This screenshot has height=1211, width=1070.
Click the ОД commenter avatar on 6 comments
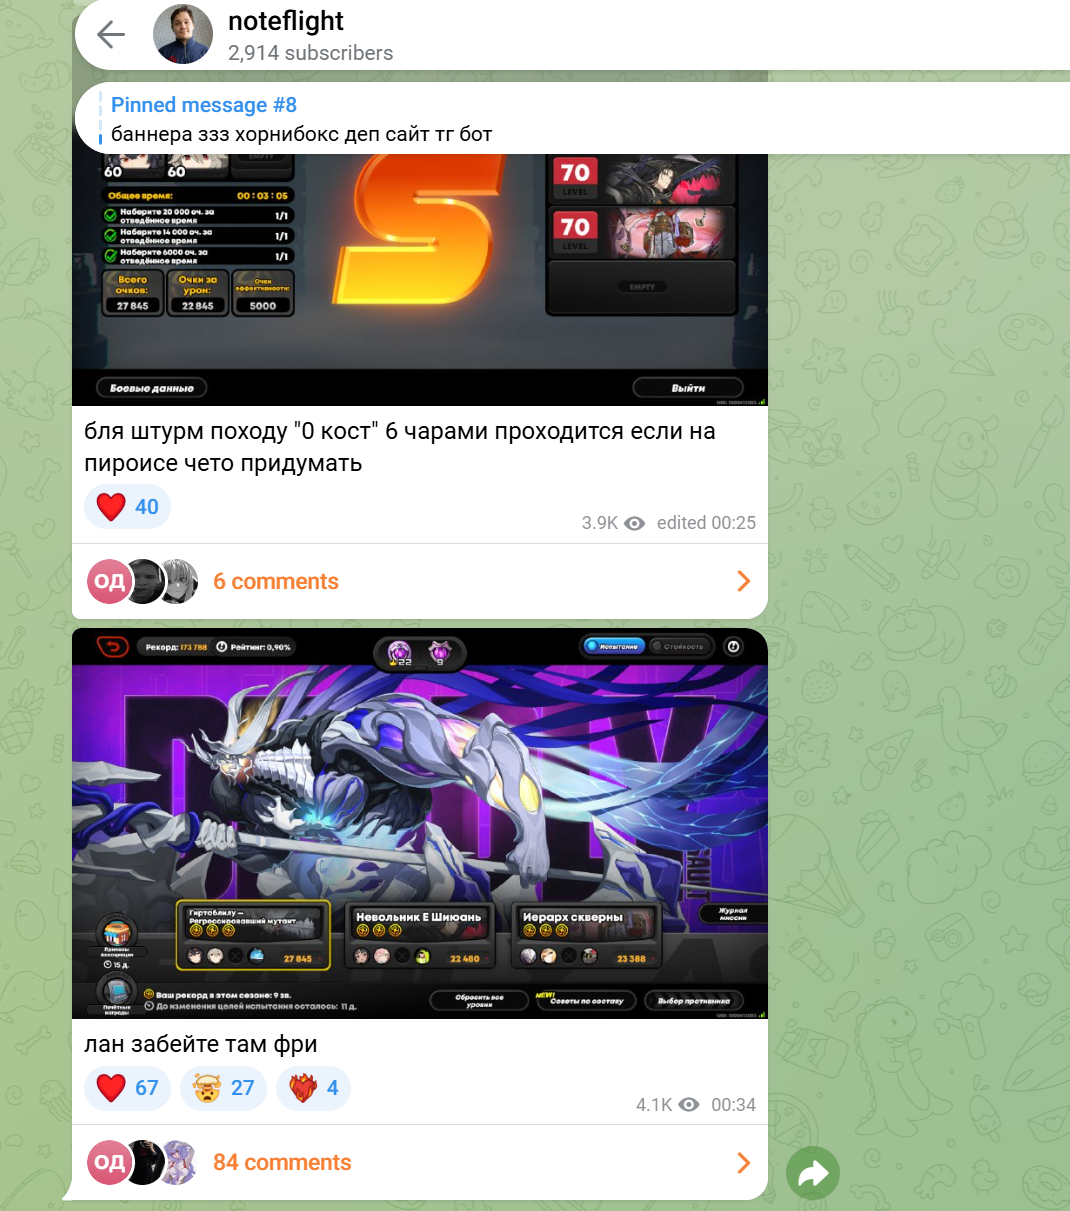tap(110, 582)
